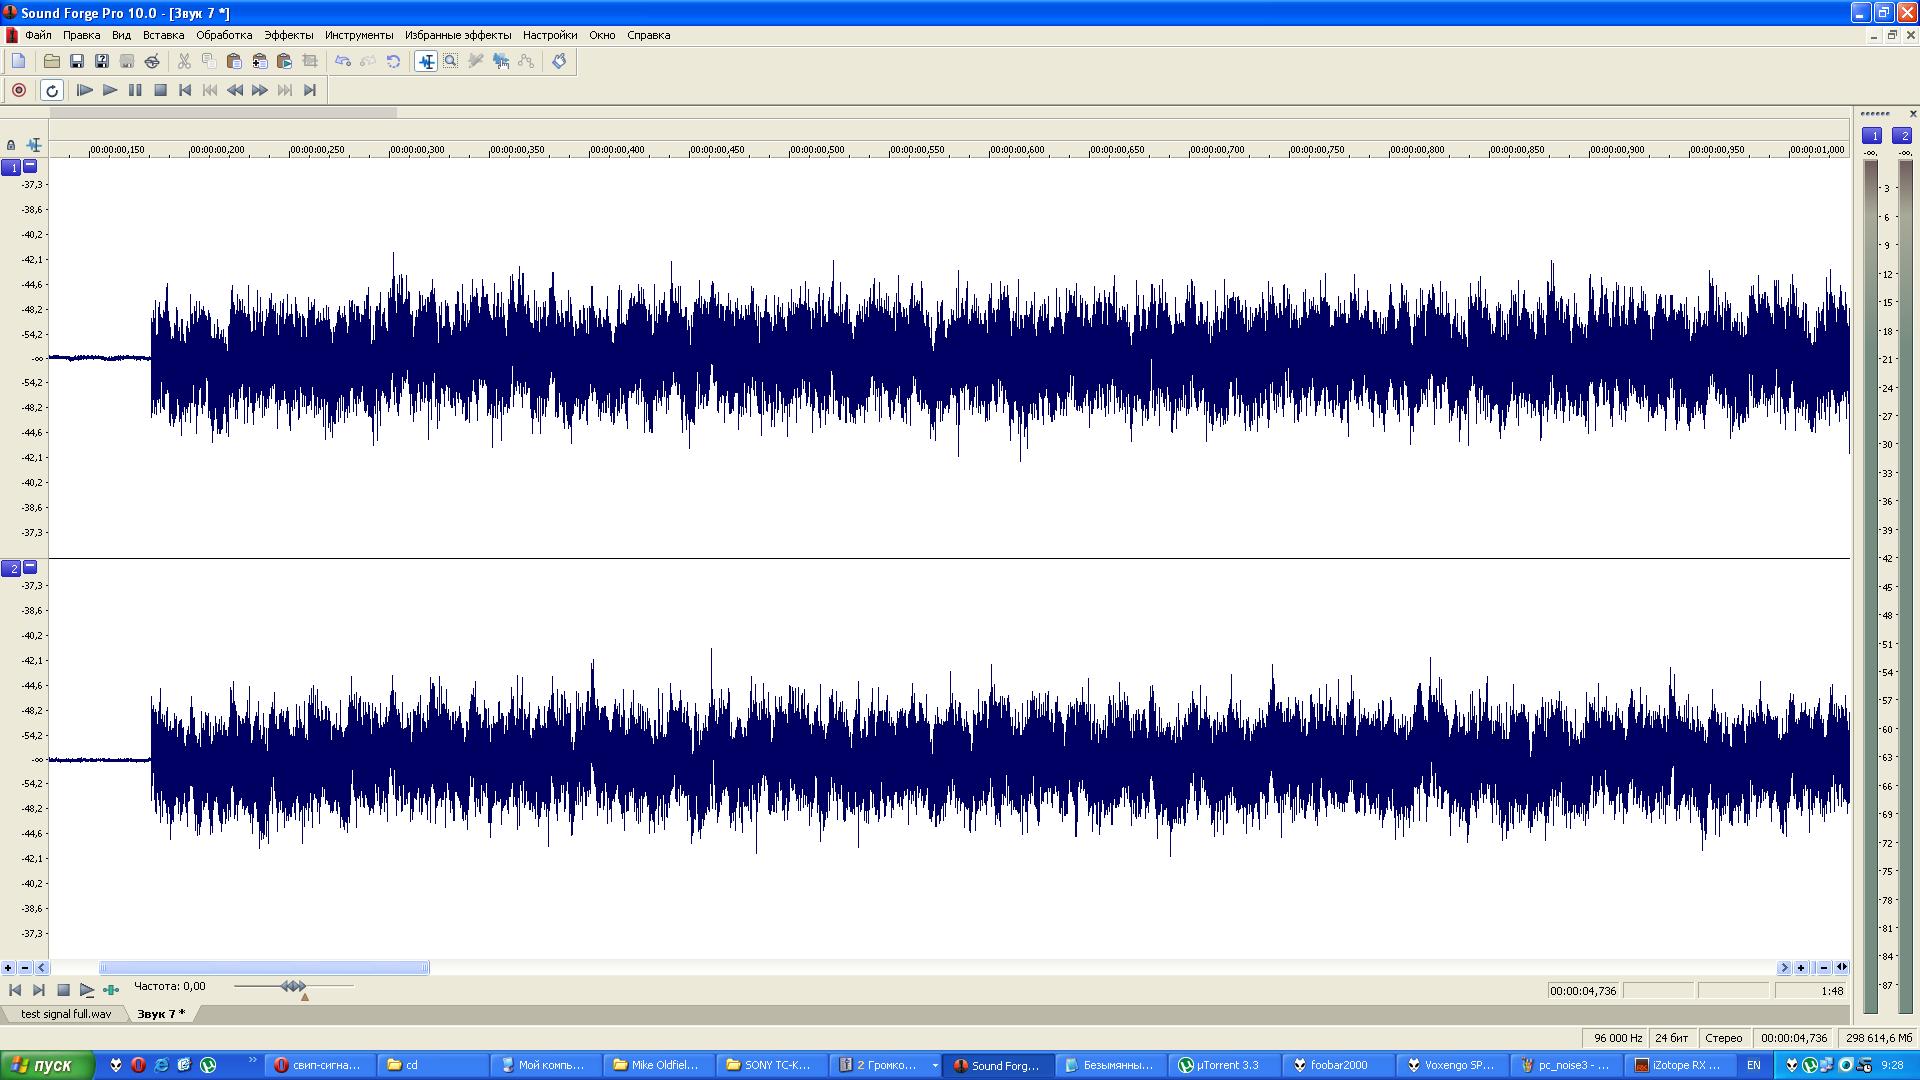1920x1080 pixels.
Task: Cut the selection with the scissors icon
Action: pos(184,61)
